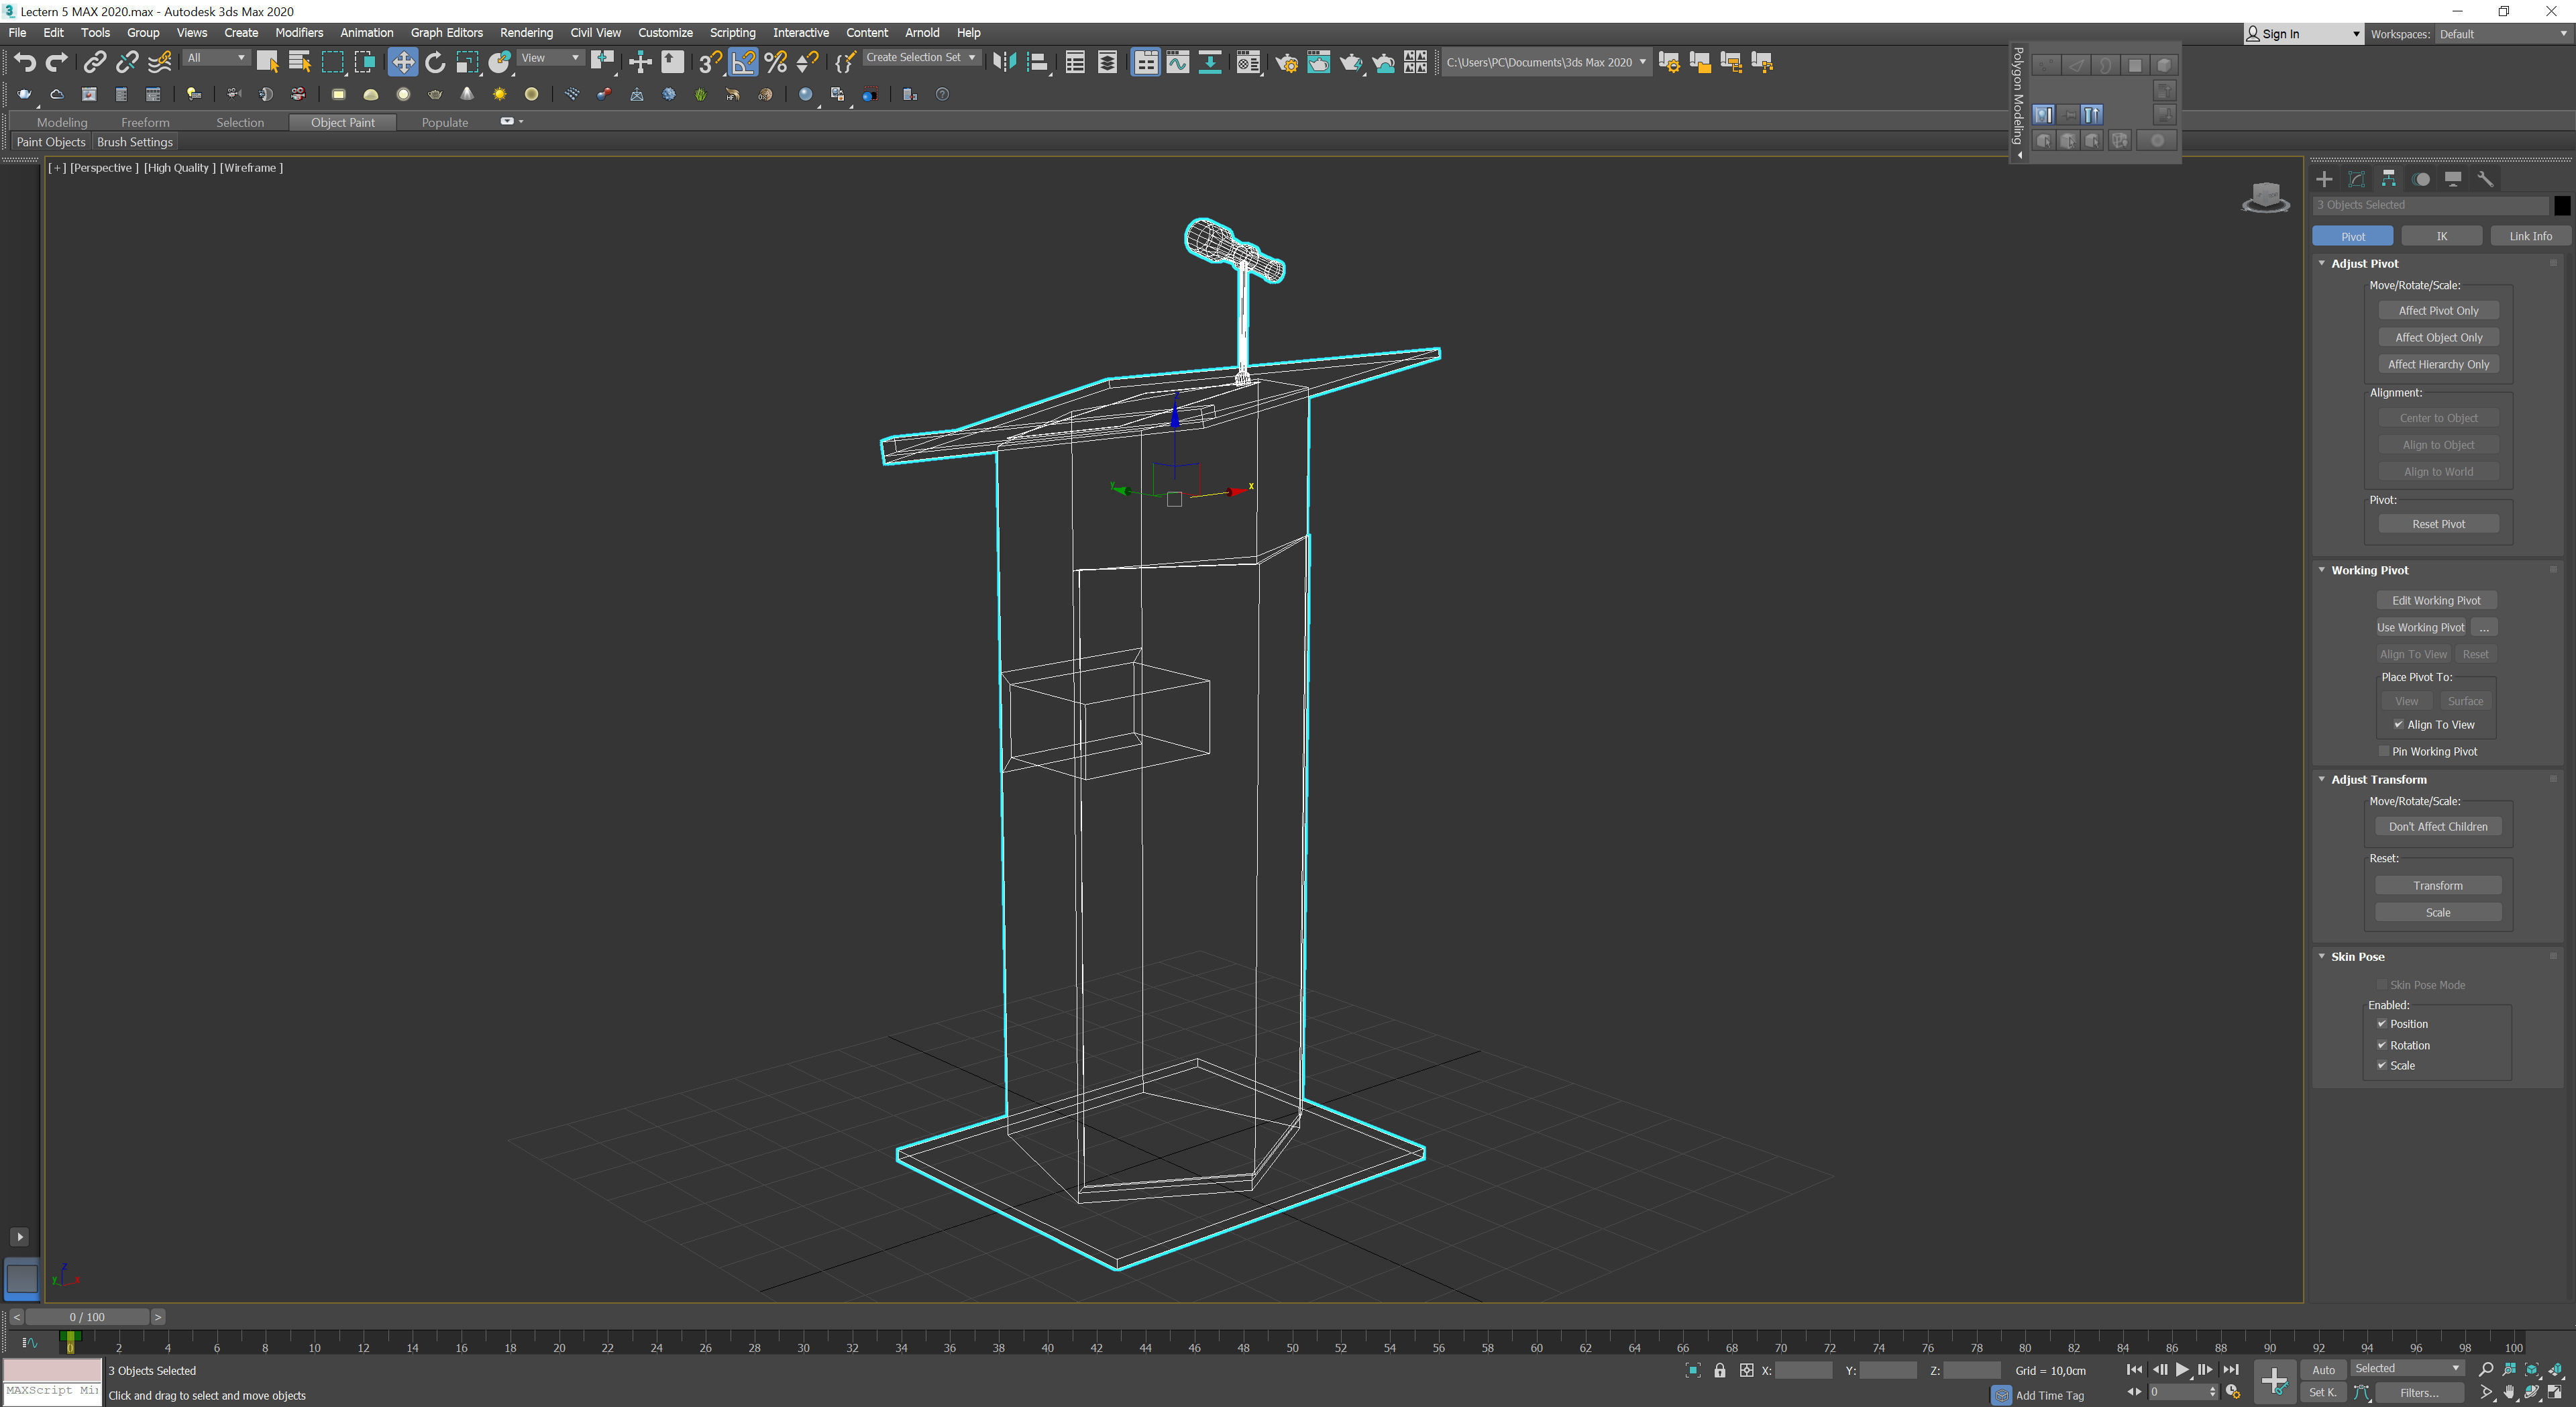2576x1407 pixels.
Task: Open the Utilities wrench tab
Action: tap(2485, 179)
